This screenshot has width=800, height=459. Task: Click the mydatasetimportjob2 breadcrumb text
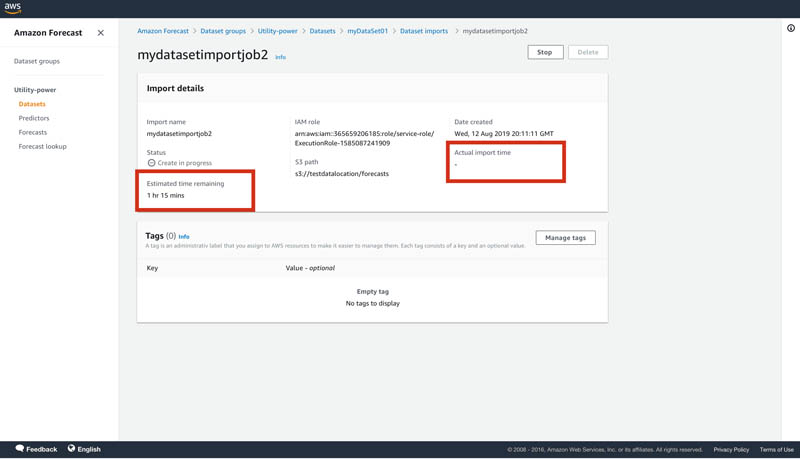pyautogui.click(x=495, y=31)
